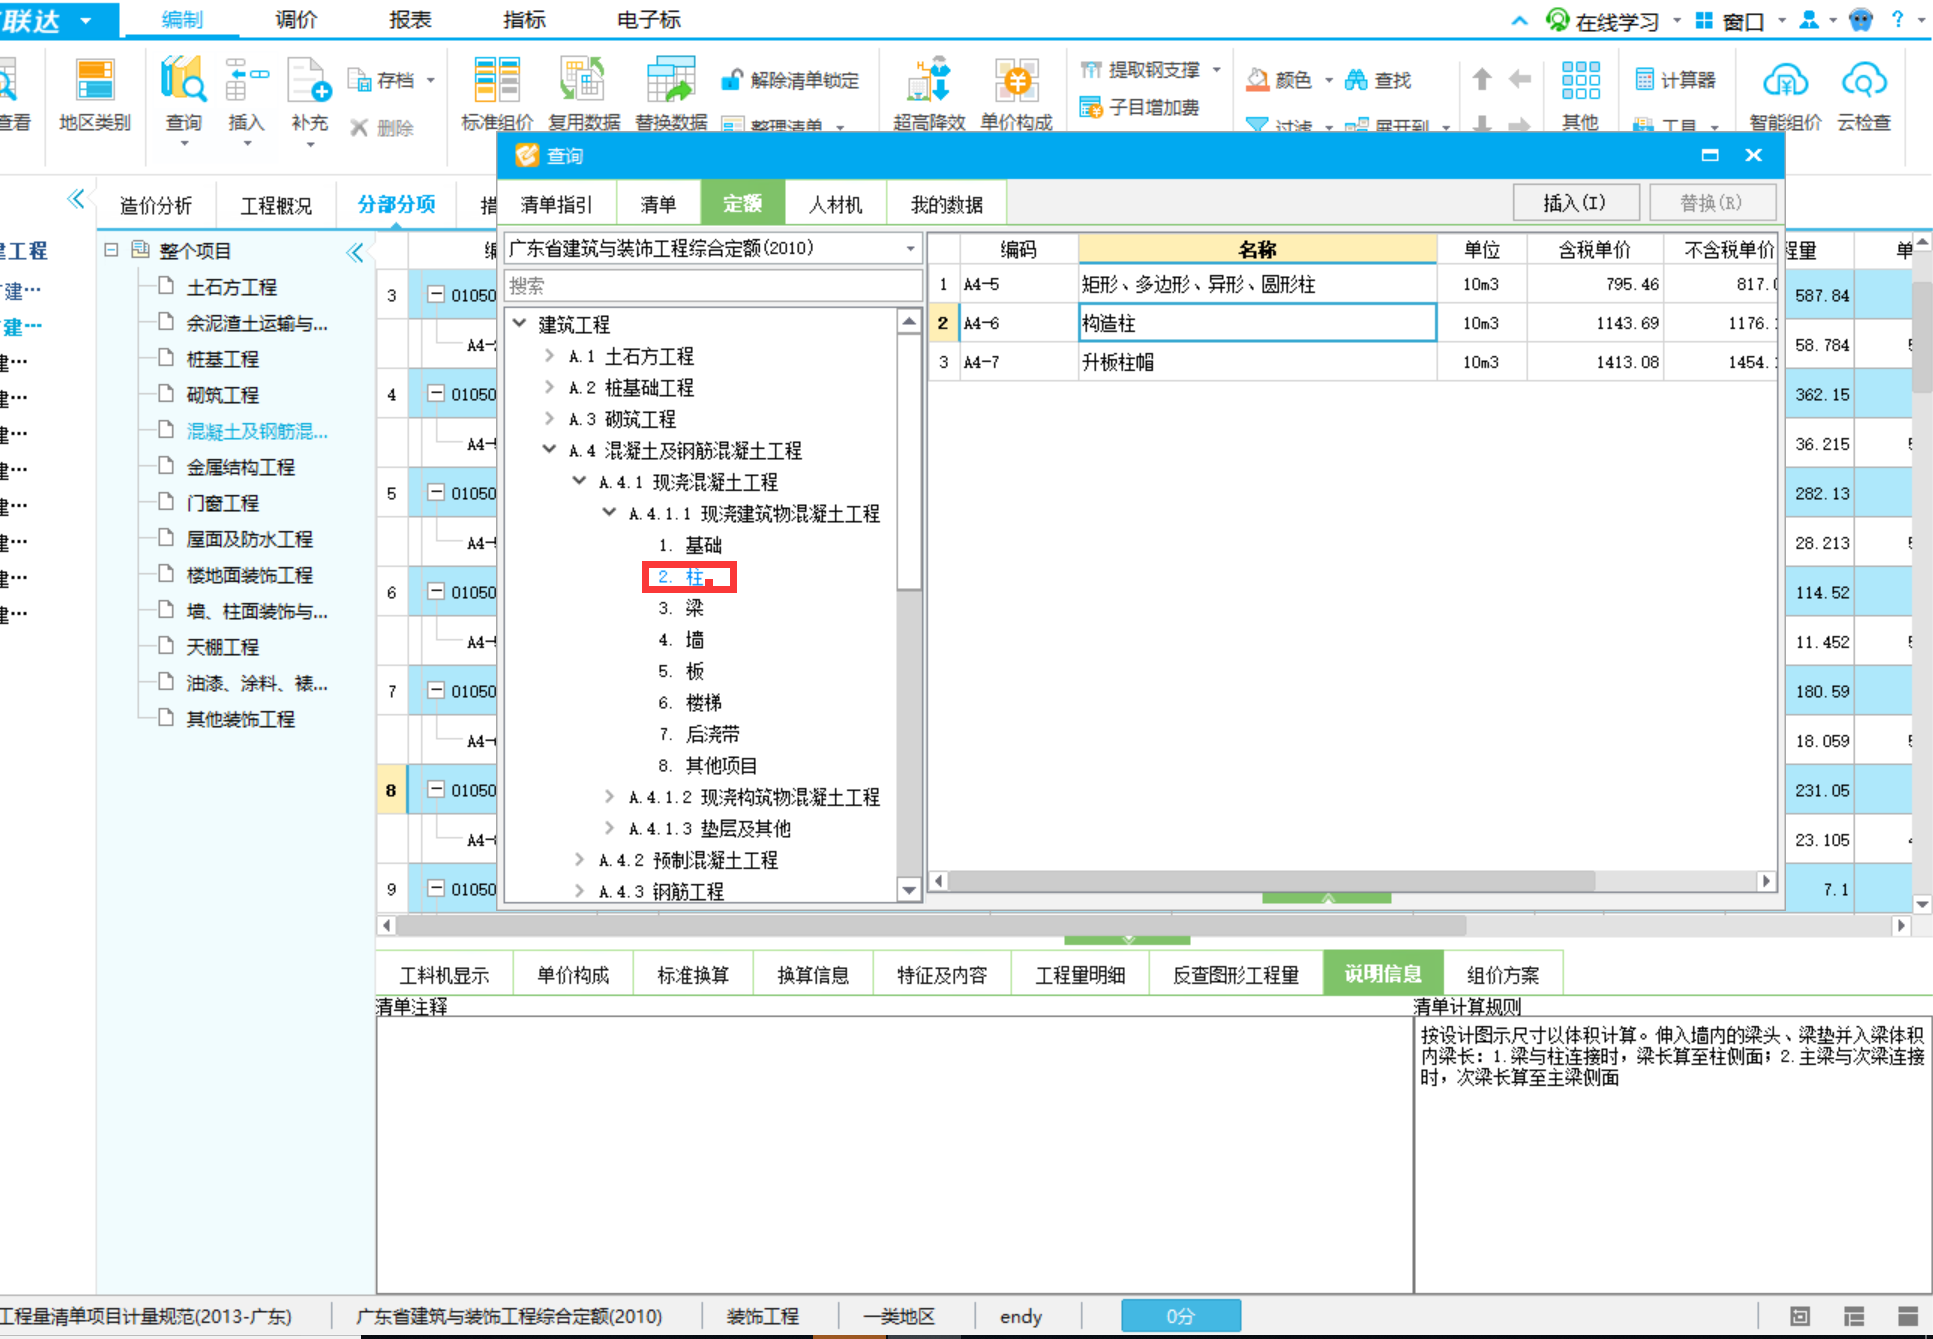Click 提取钢支撑 tool
Image resolution: width=1933 pixels, height=1339 pixels.
tap(1141, 70)
